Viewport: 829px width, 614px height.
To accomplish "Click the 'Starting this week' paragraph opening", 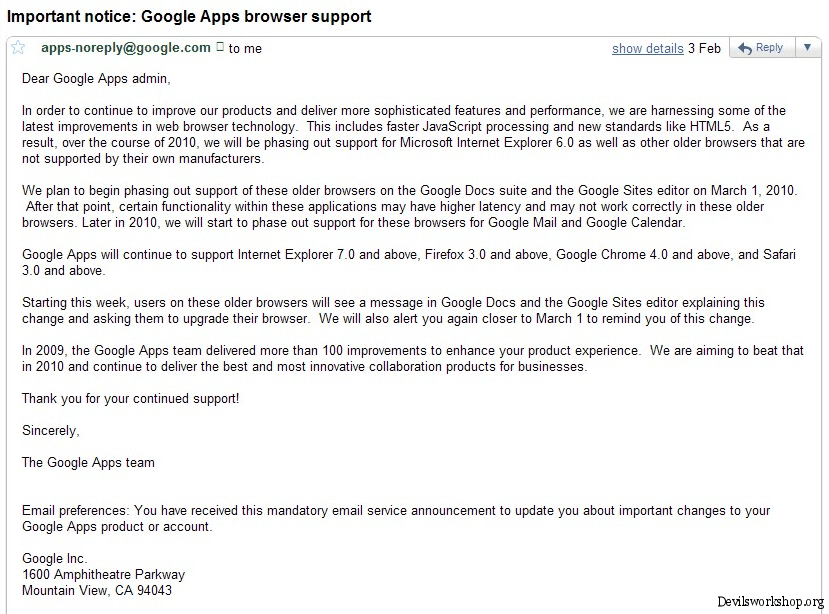I will [74, 303].
